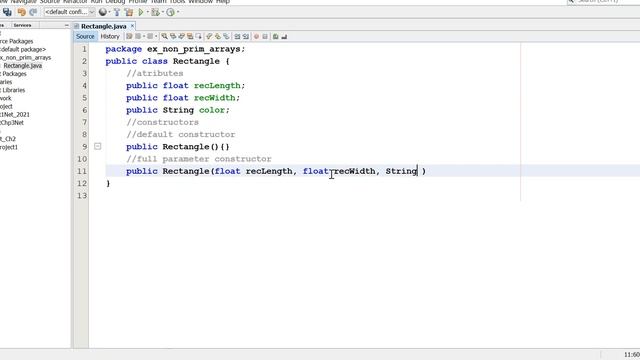Select the Test Libraries tree node
This screenshot has height=360, width=640.
coord(13,90)
